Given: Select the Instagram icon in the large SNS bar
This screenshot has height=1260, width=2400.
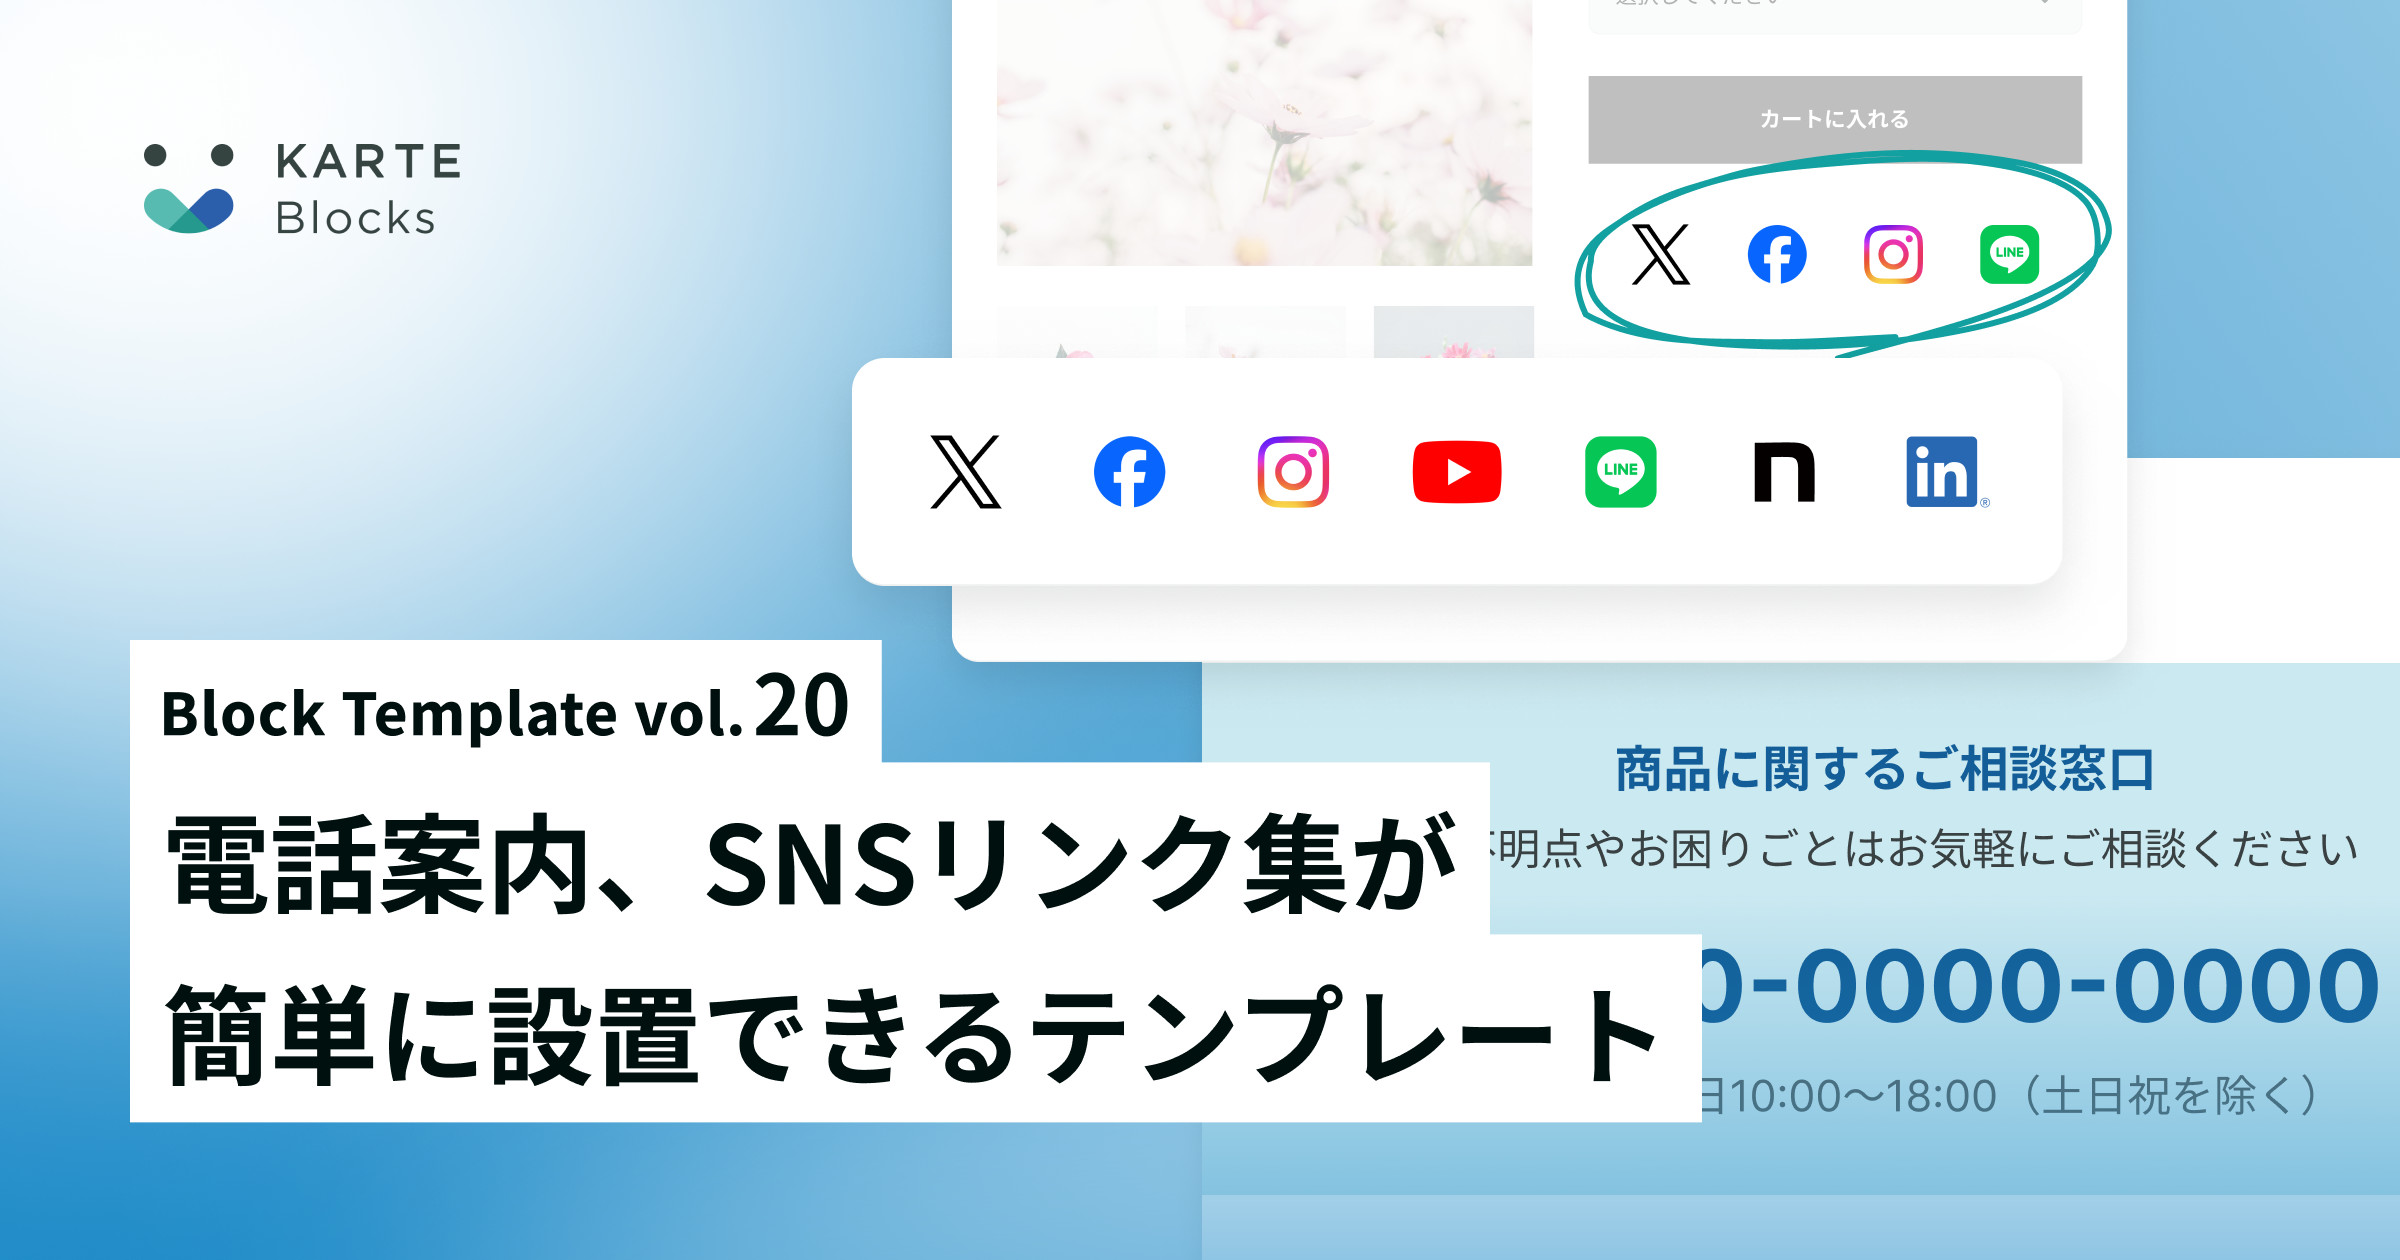Looking at the screenshot, I should (x=1293, y=472).
